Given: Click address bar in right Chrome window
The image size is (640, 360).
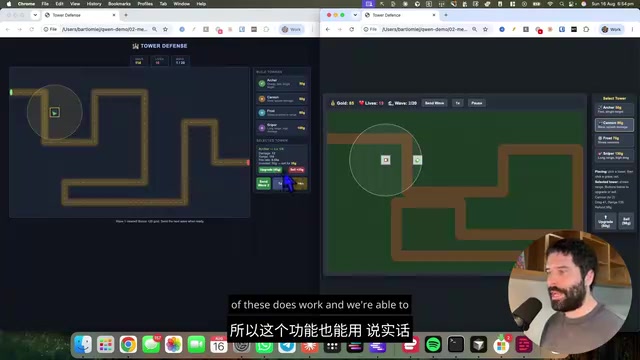Looking at the screenshot, I should point(424,29).
